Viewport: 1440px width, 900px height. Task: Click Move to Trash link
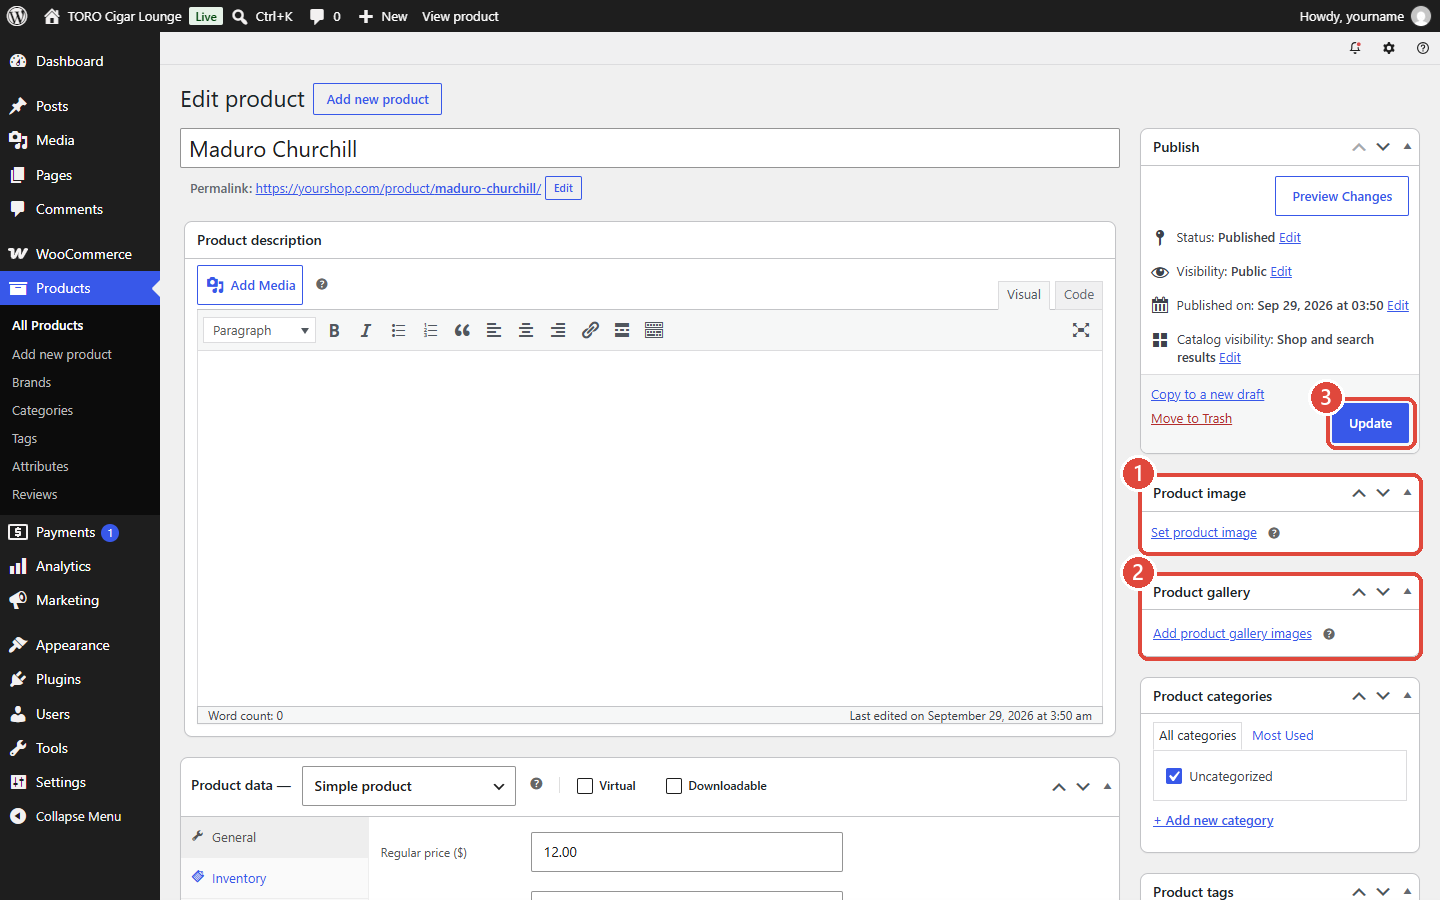1191,419
